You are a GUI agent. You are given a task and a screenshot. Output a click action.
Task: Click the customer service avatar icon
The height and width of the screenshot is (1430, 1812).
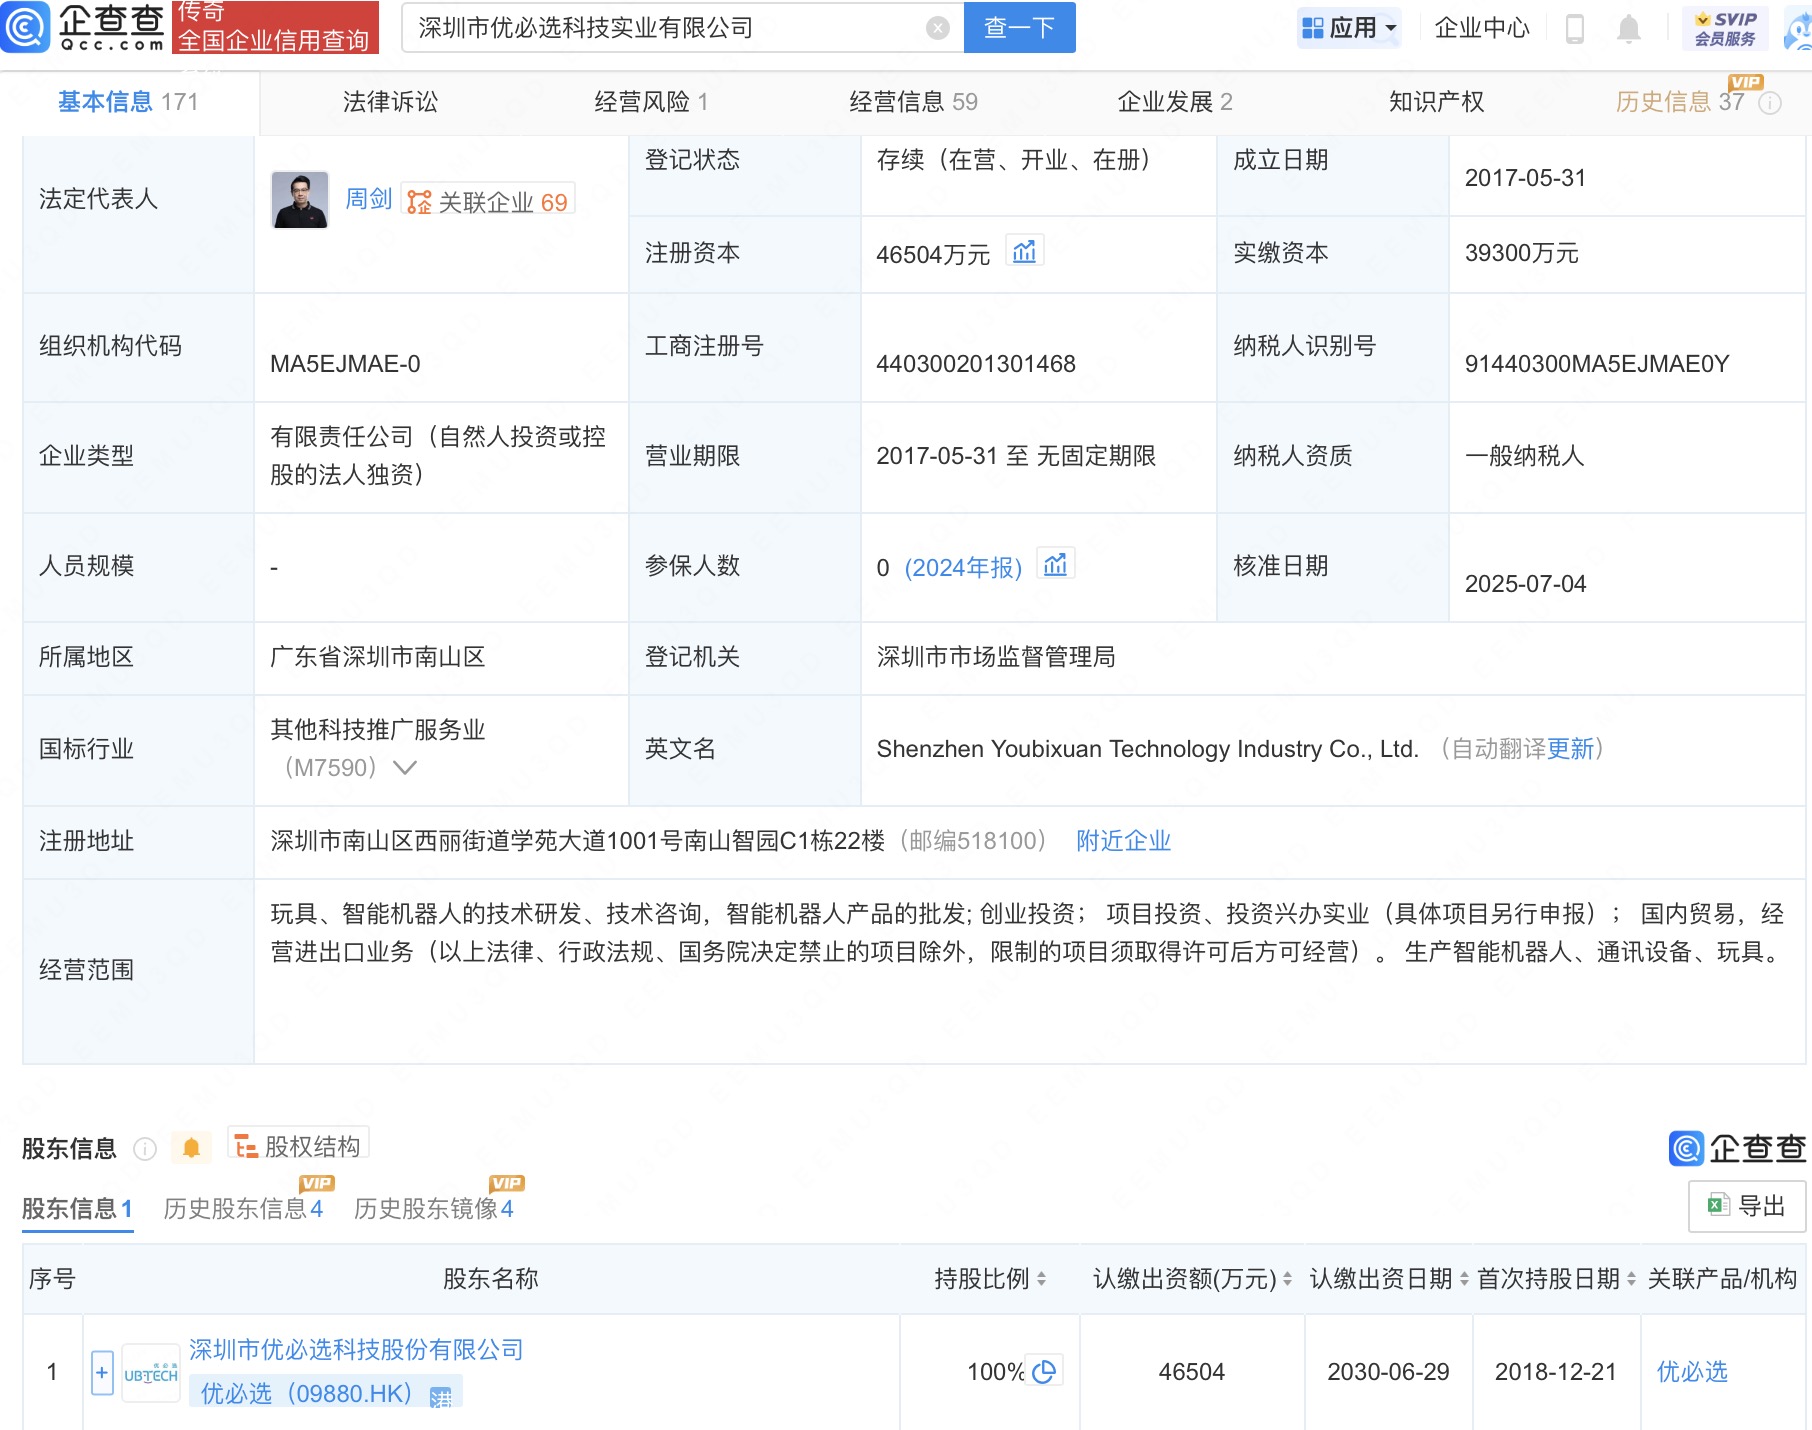1797,28
